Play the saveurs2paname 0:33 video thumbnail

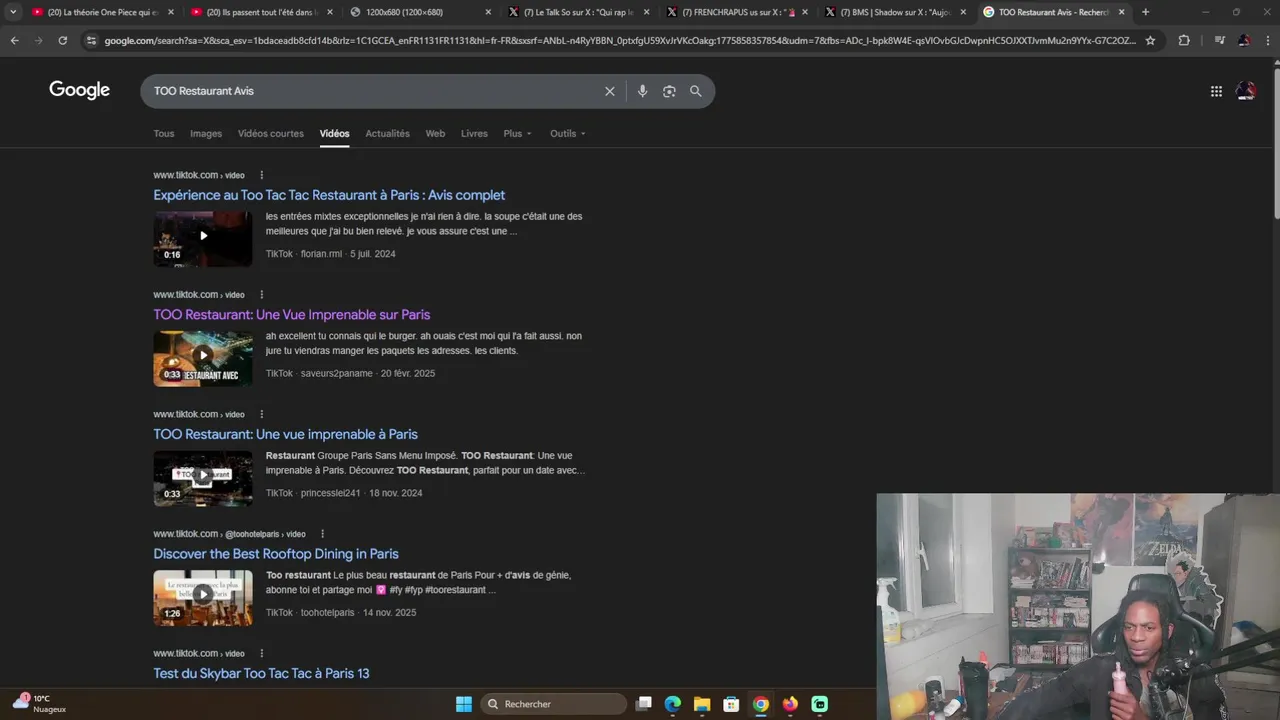coord(203,358)
